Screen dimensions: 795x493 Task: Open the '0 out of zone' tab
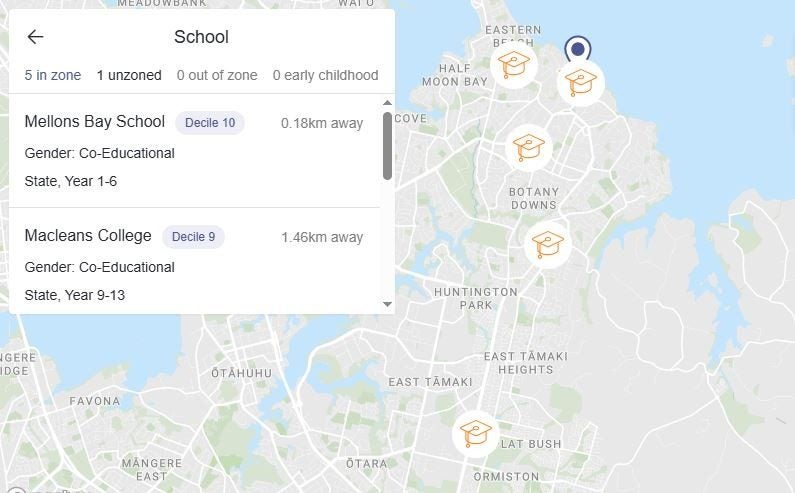point(217,75)
